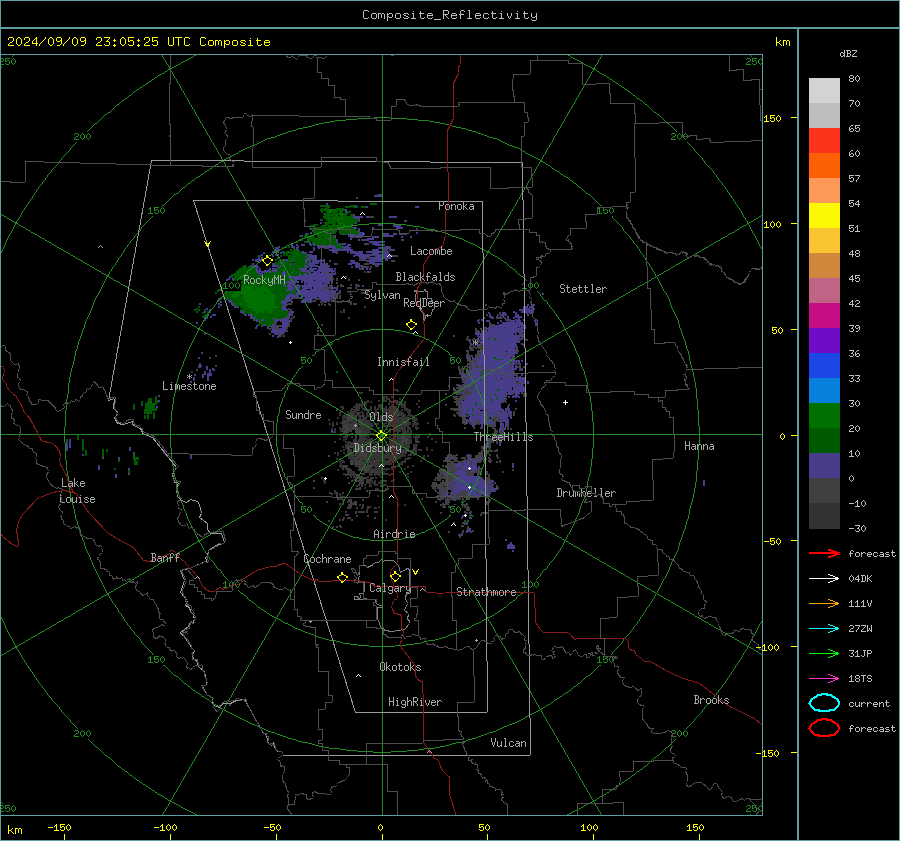Image resolution: width=900 pixels, height=841 pixels.
Task: Select the magenta 39-42 dBZ color swatch
Action: point(824,316)
